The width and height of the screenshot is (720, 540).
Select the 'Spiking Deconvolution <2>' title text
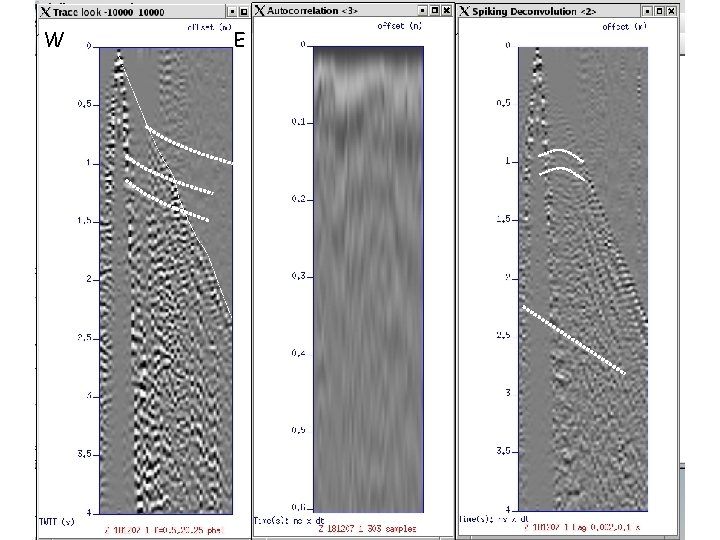click(x=534, y=11)
